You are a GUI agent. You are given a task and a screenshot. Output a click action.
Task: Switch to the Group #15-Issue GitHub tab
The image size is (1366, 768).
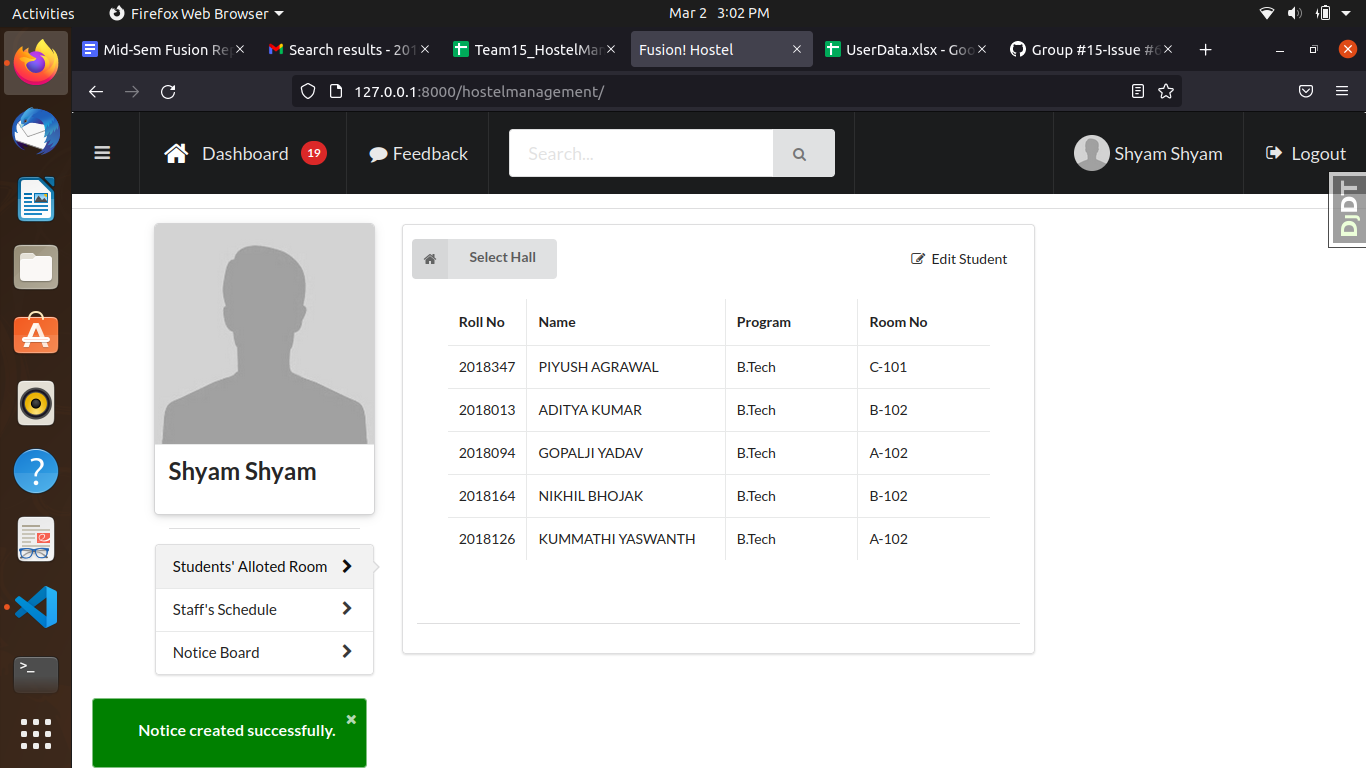(x=1092, y=49)
